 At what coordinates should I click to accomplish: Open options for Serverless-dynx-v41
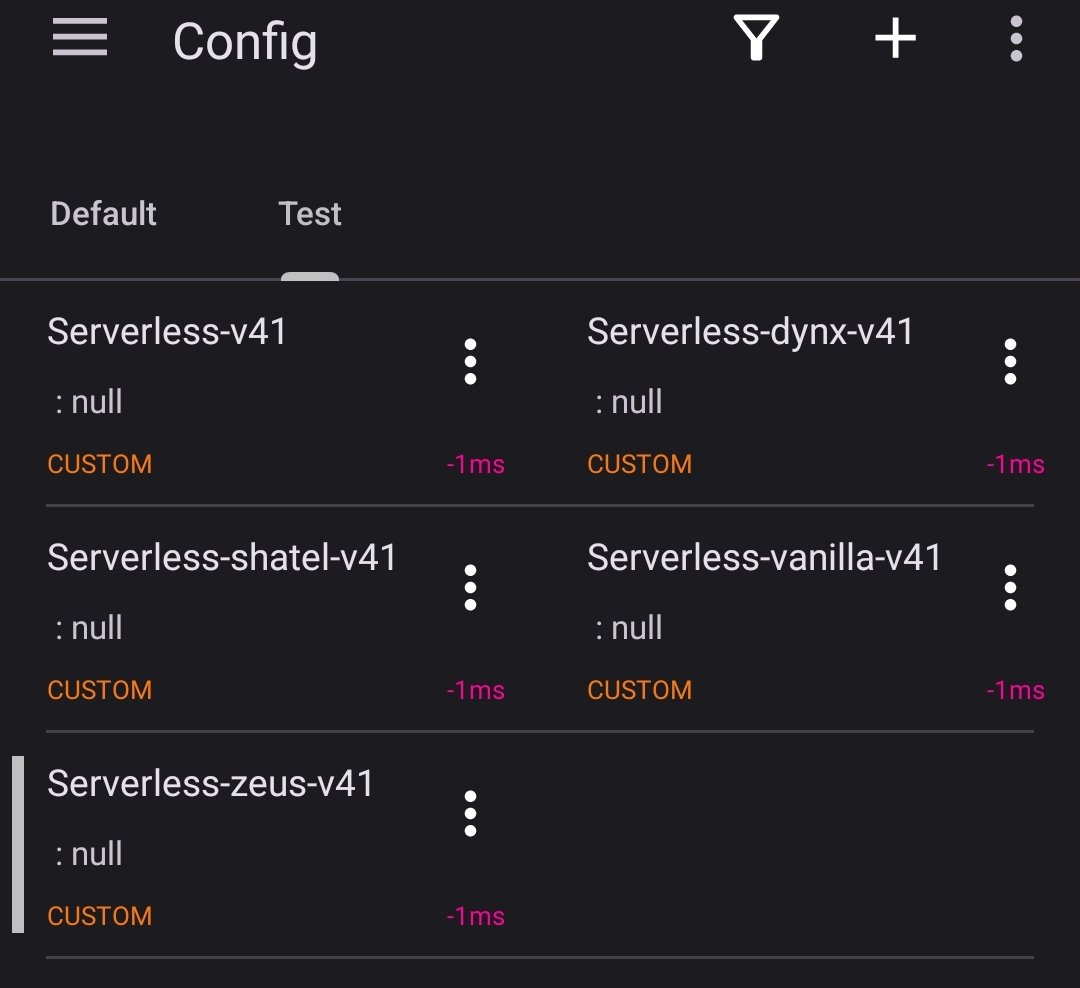tap(1010, 361)
